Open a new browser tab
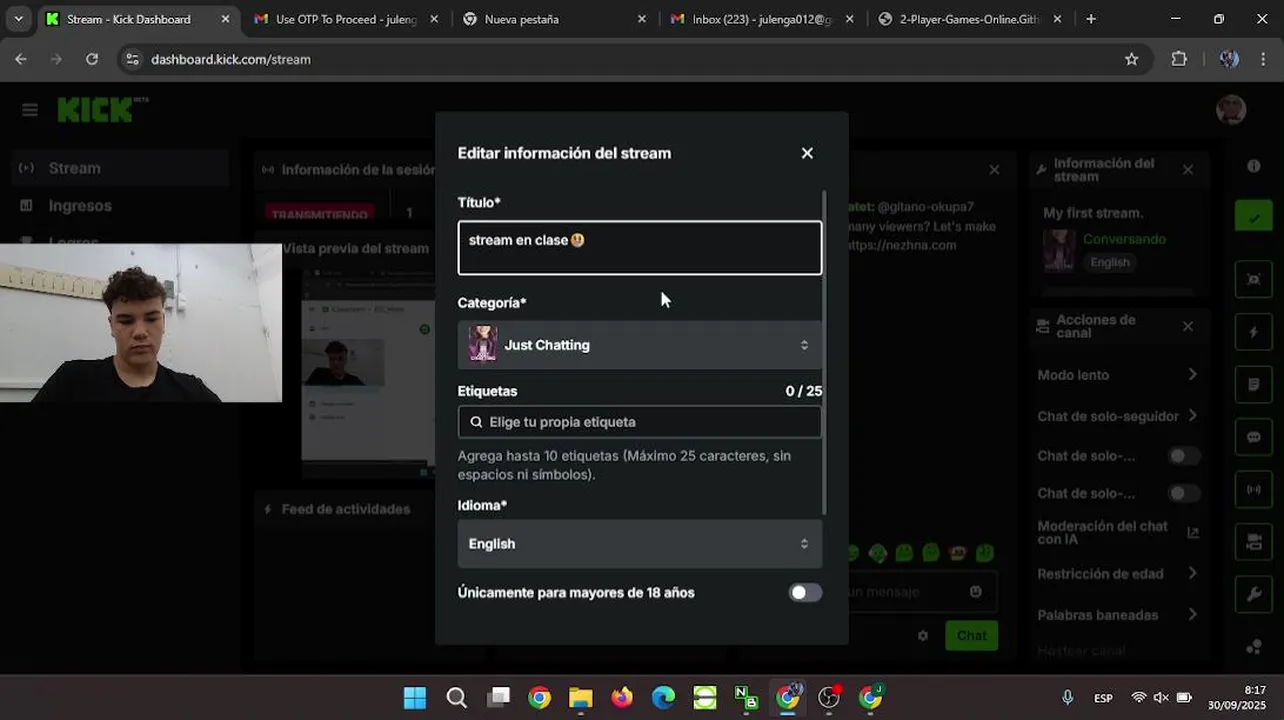 pos(1091,19)
